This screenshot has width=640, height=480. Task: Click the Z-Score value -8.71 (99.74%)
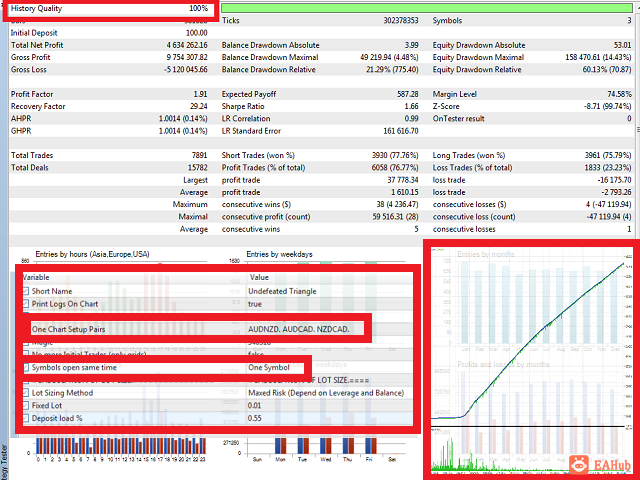coord(608,106)
